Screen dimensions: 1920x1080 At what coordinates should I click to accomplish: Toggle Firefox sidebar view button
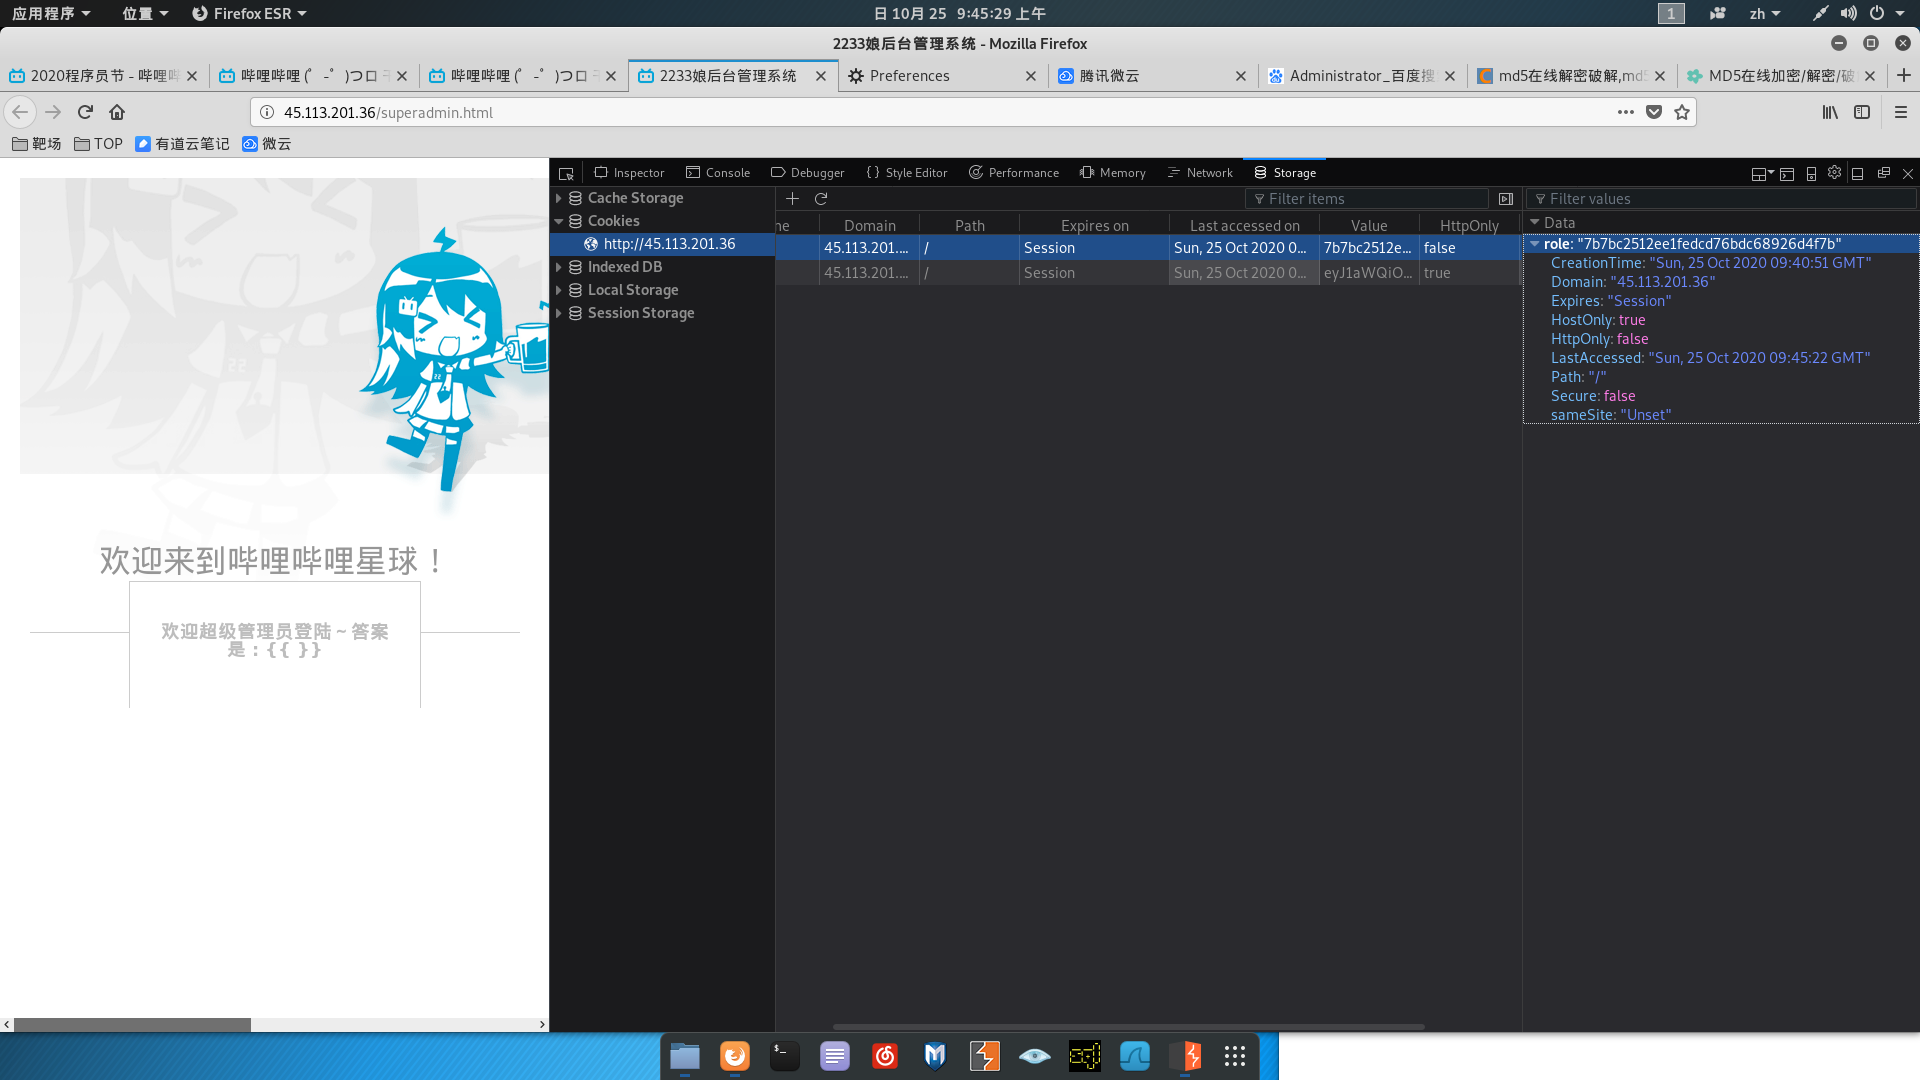(x=1862, y=112)
